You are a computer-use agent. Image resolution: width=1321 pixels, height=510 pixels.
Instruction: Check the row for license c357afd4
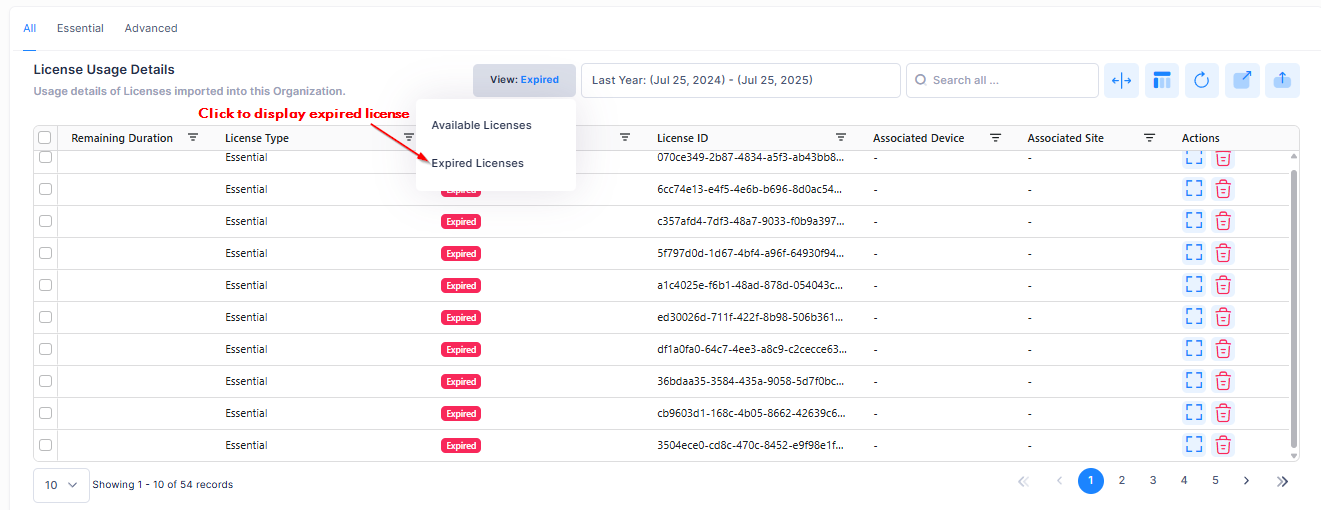45,221
